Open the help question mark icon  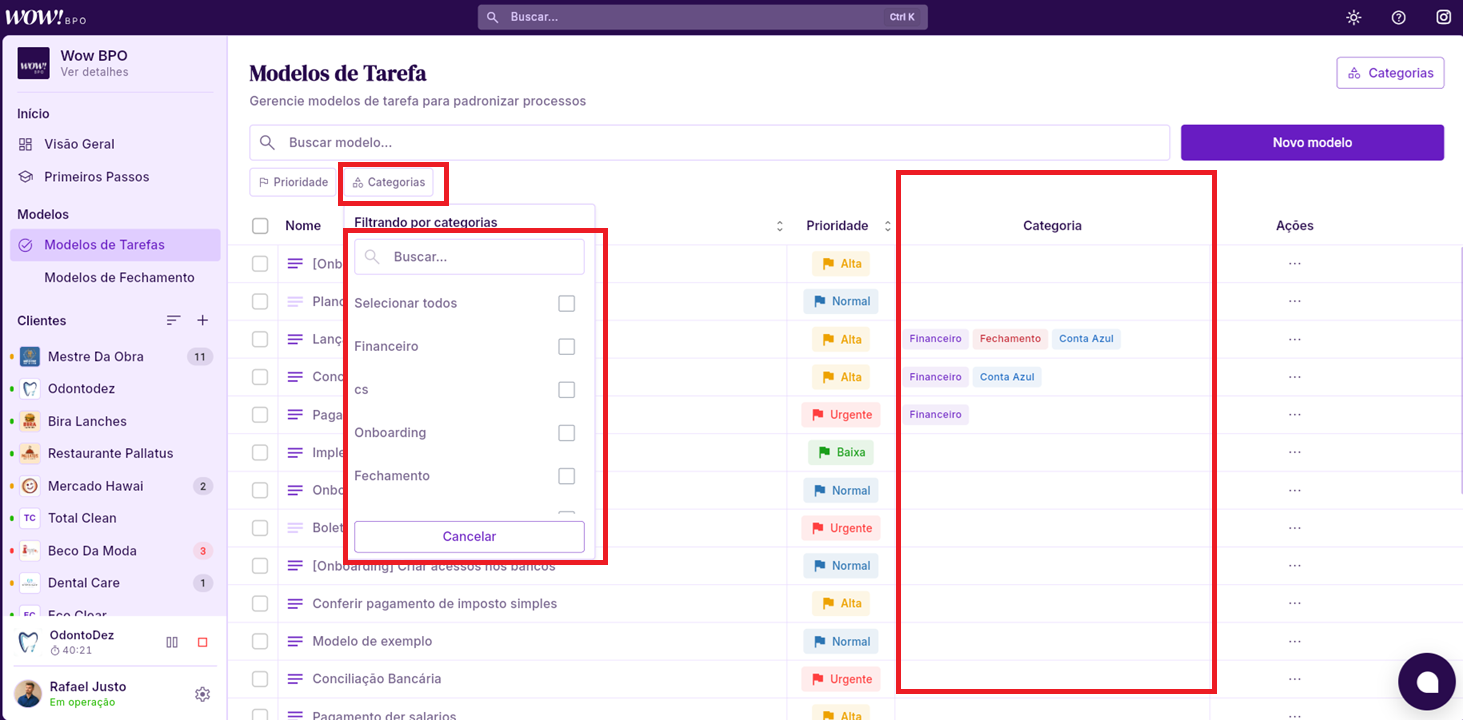pyautogui.click(x=1399, y=17)
